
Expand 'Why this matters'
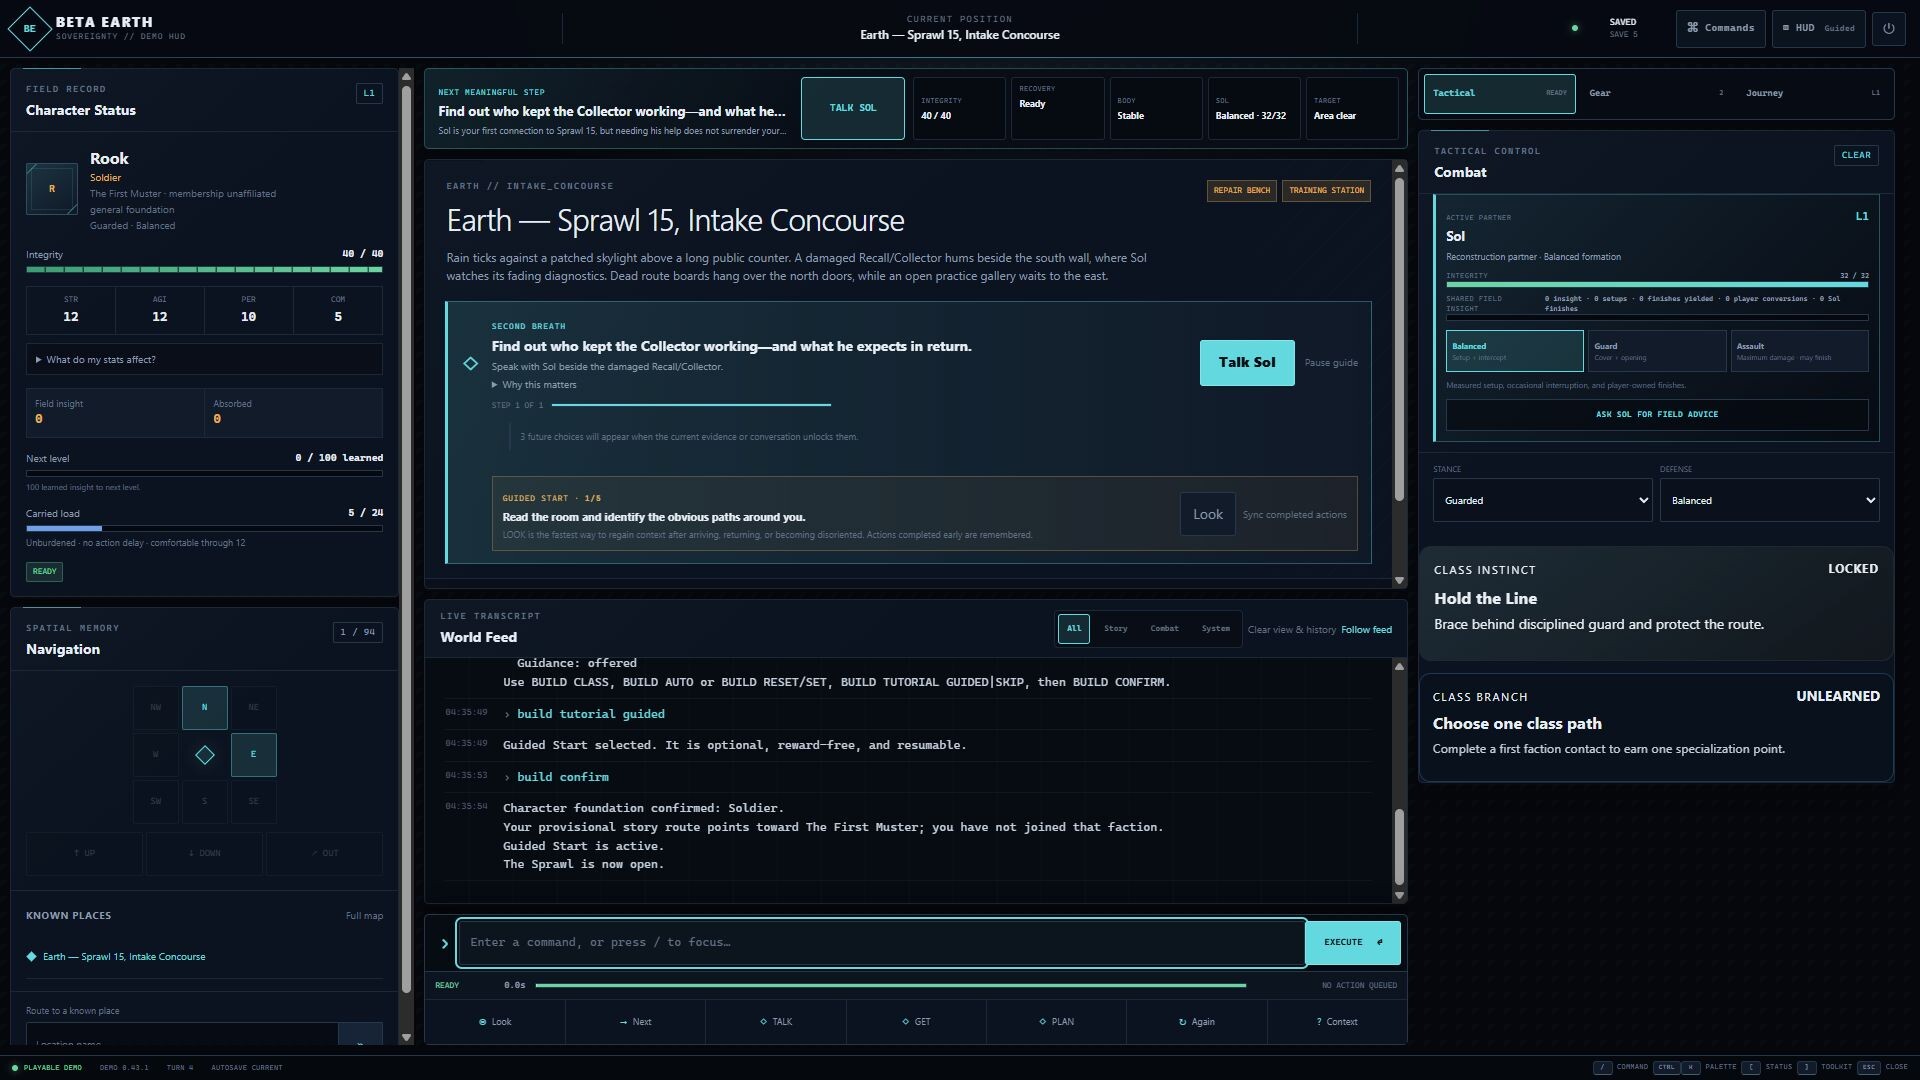[x=534, y=385]
